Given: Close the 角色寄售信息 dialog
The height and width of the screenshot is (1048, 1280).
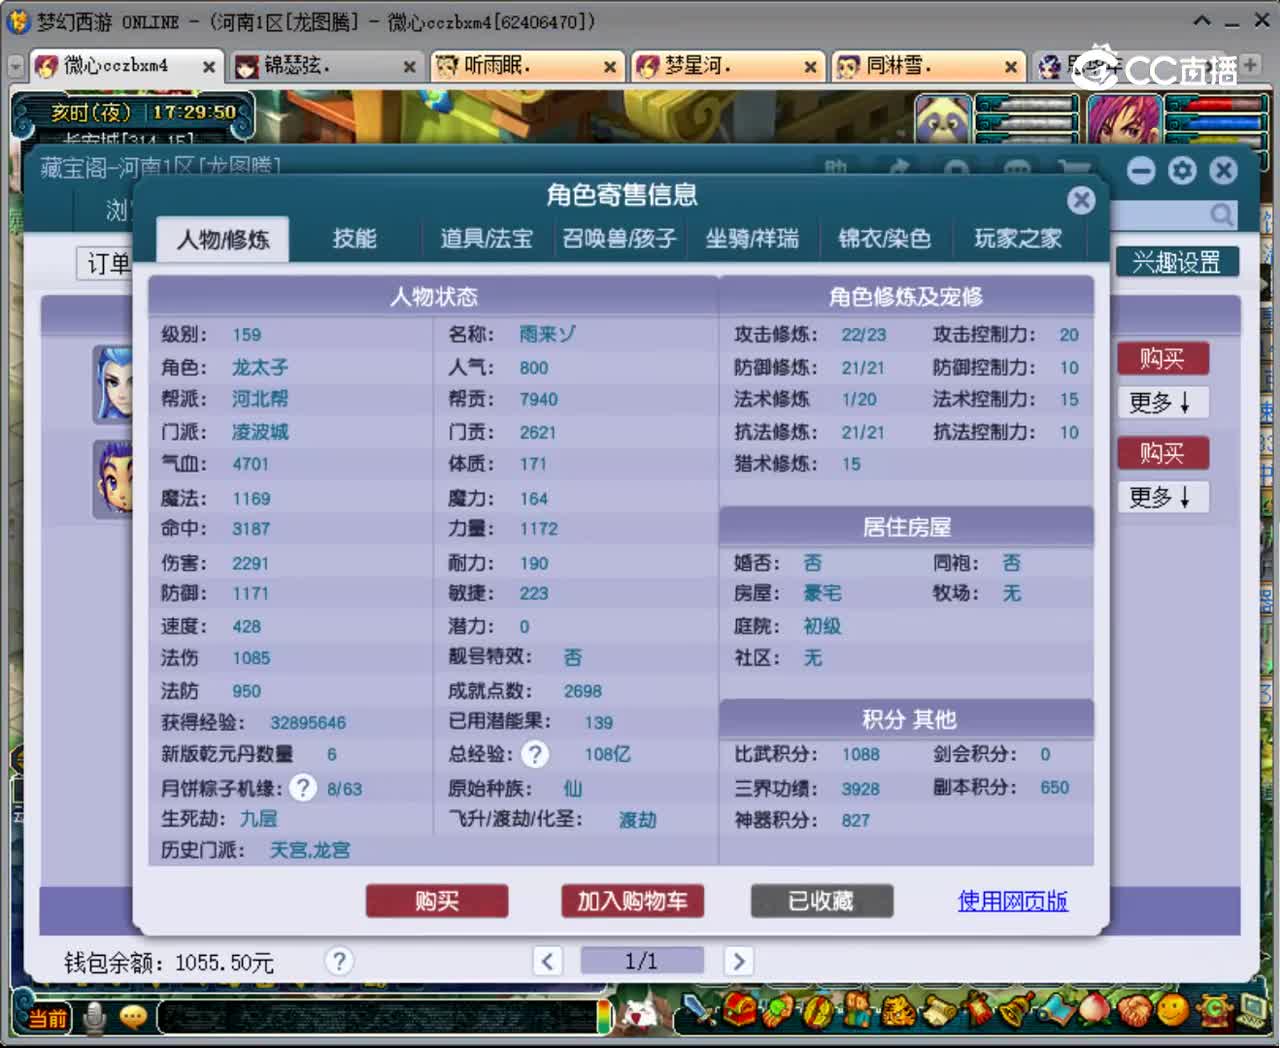Looking at the screenshot, I should pos(1081,200).
